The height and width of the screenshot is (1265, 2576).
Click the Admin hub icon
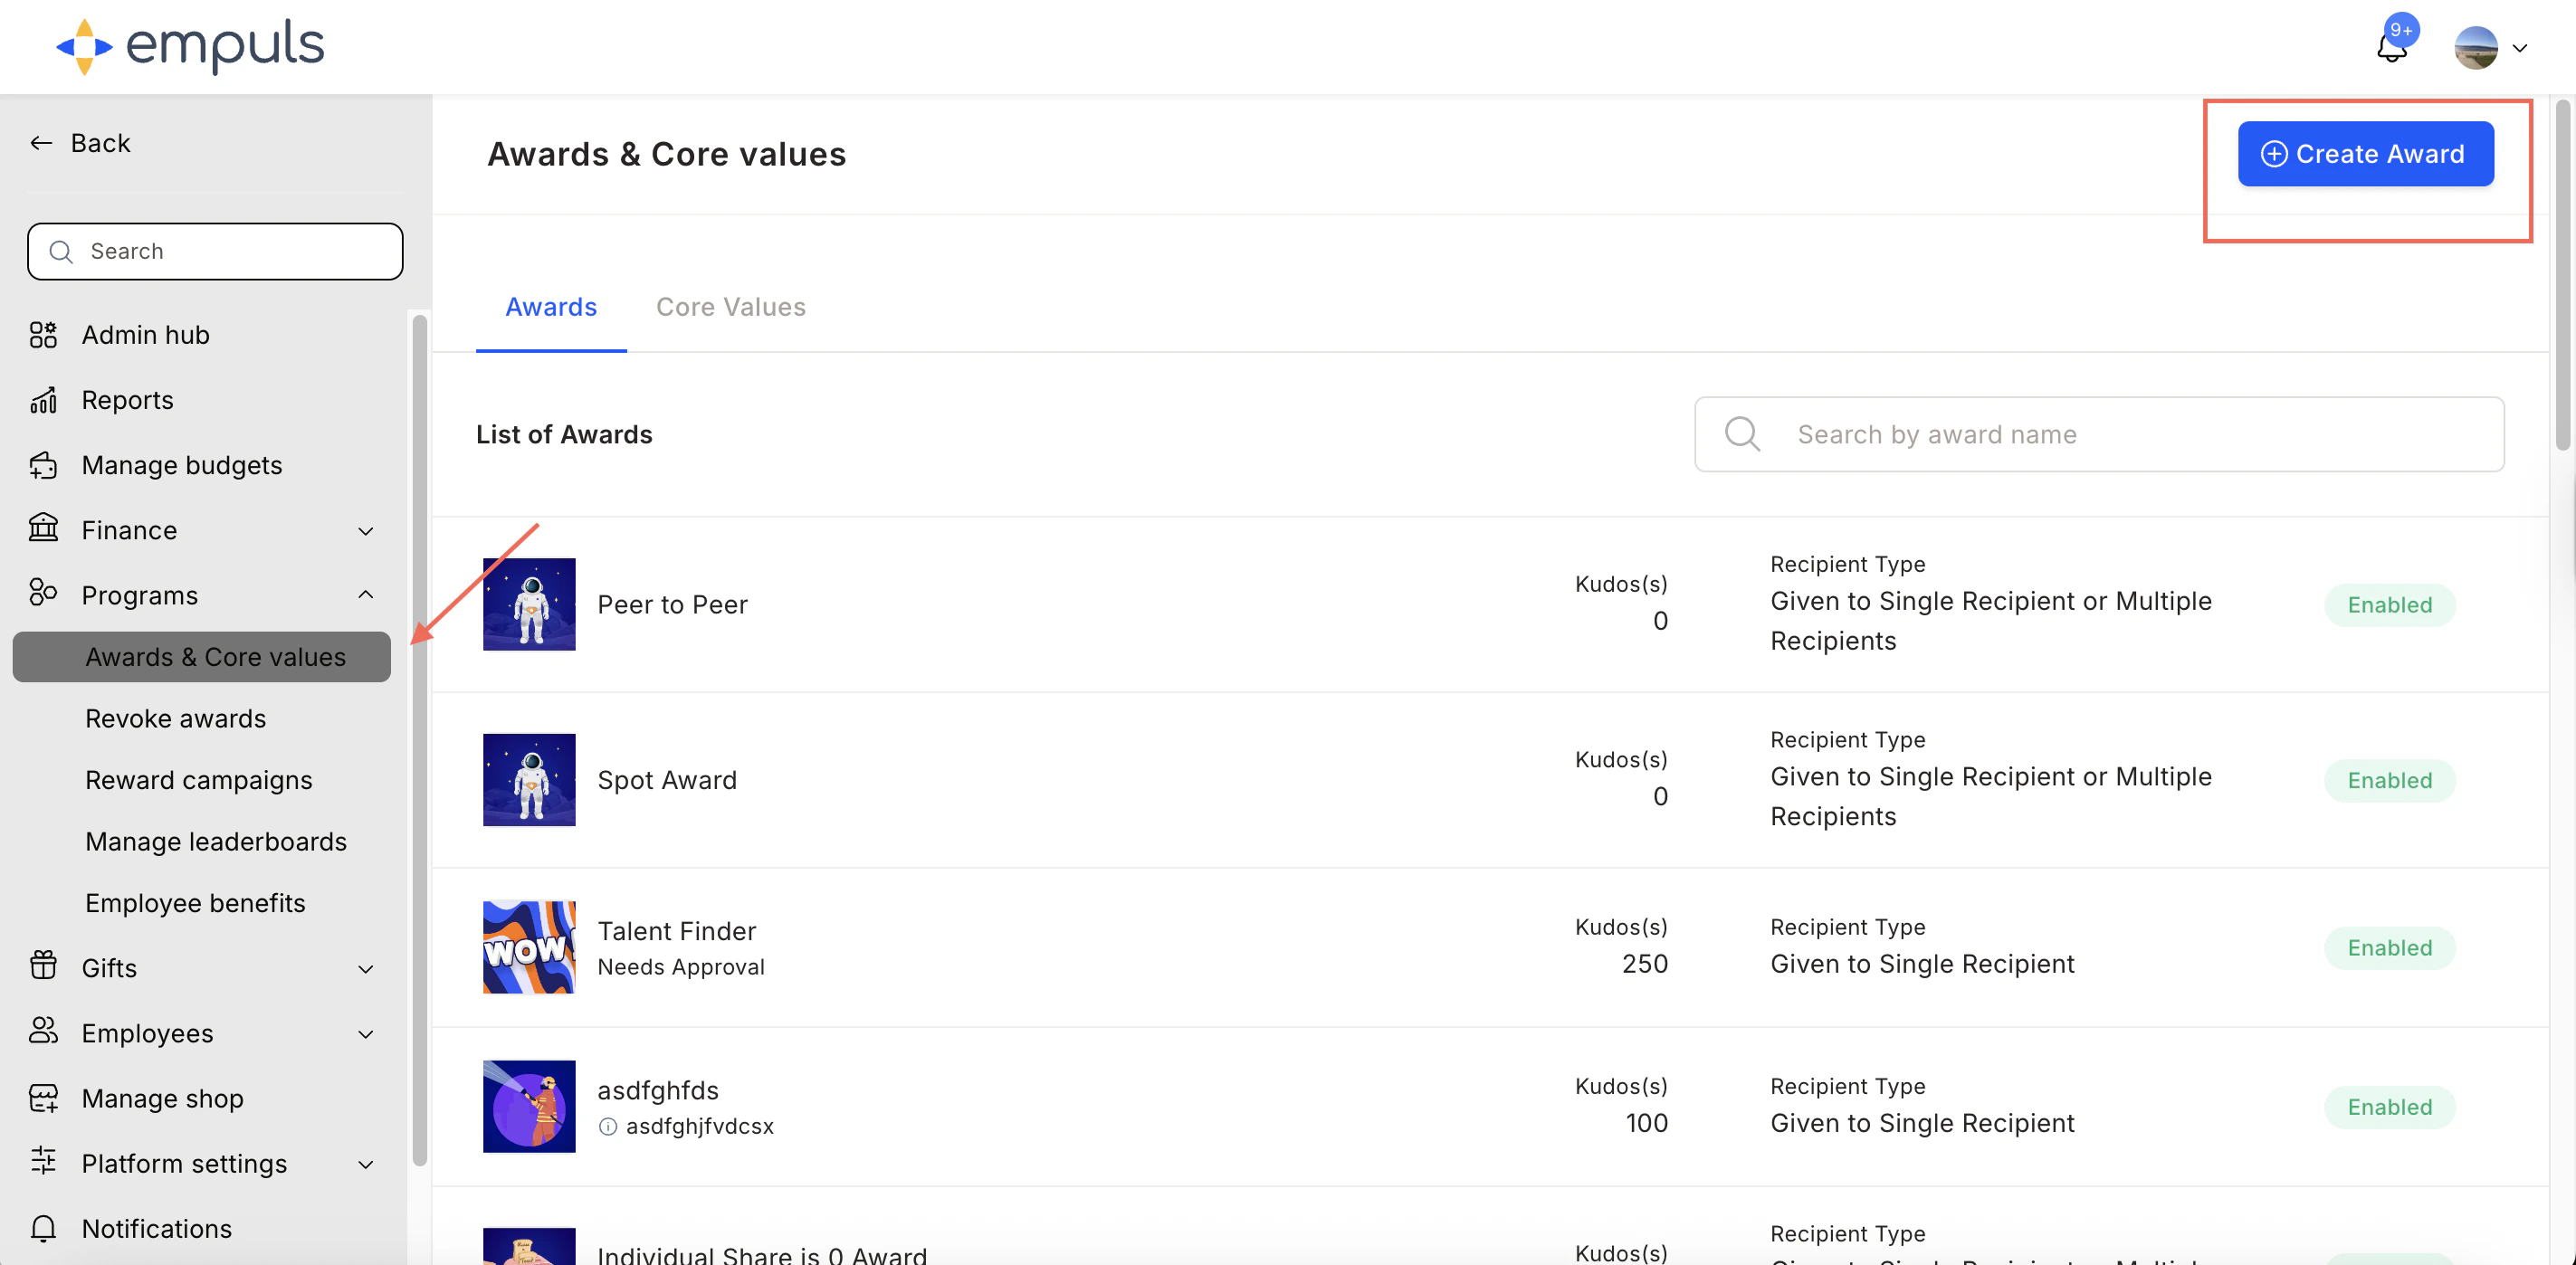pyautogui.click(x=43, y=335)
